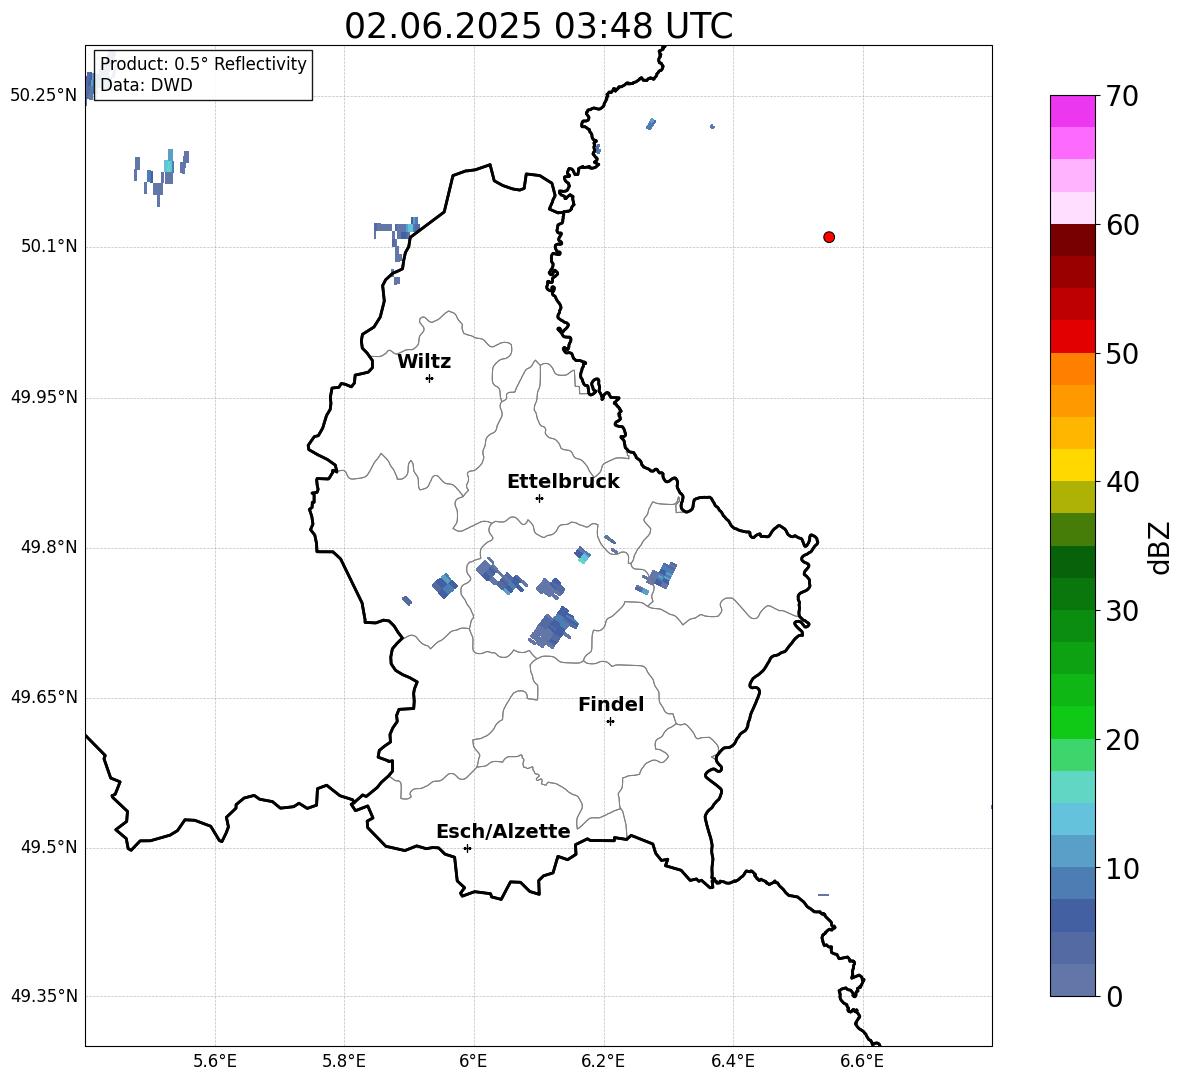Click the light cyan colorbar segment near 15
This screenshot has width=1184, height=1081.
[1073, 787]
